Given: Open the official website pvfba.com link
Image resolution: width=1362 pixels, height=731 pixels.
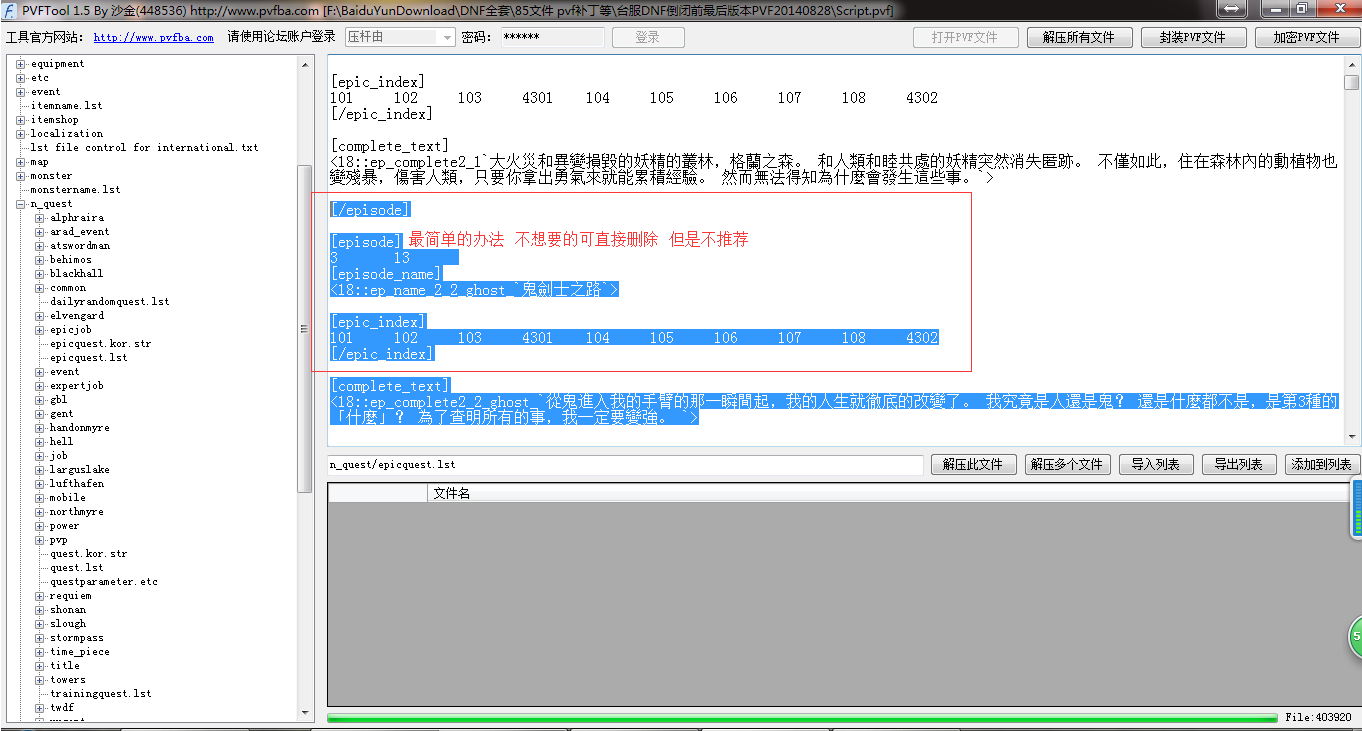Looking at the screenshot, I should pos(153,38).
